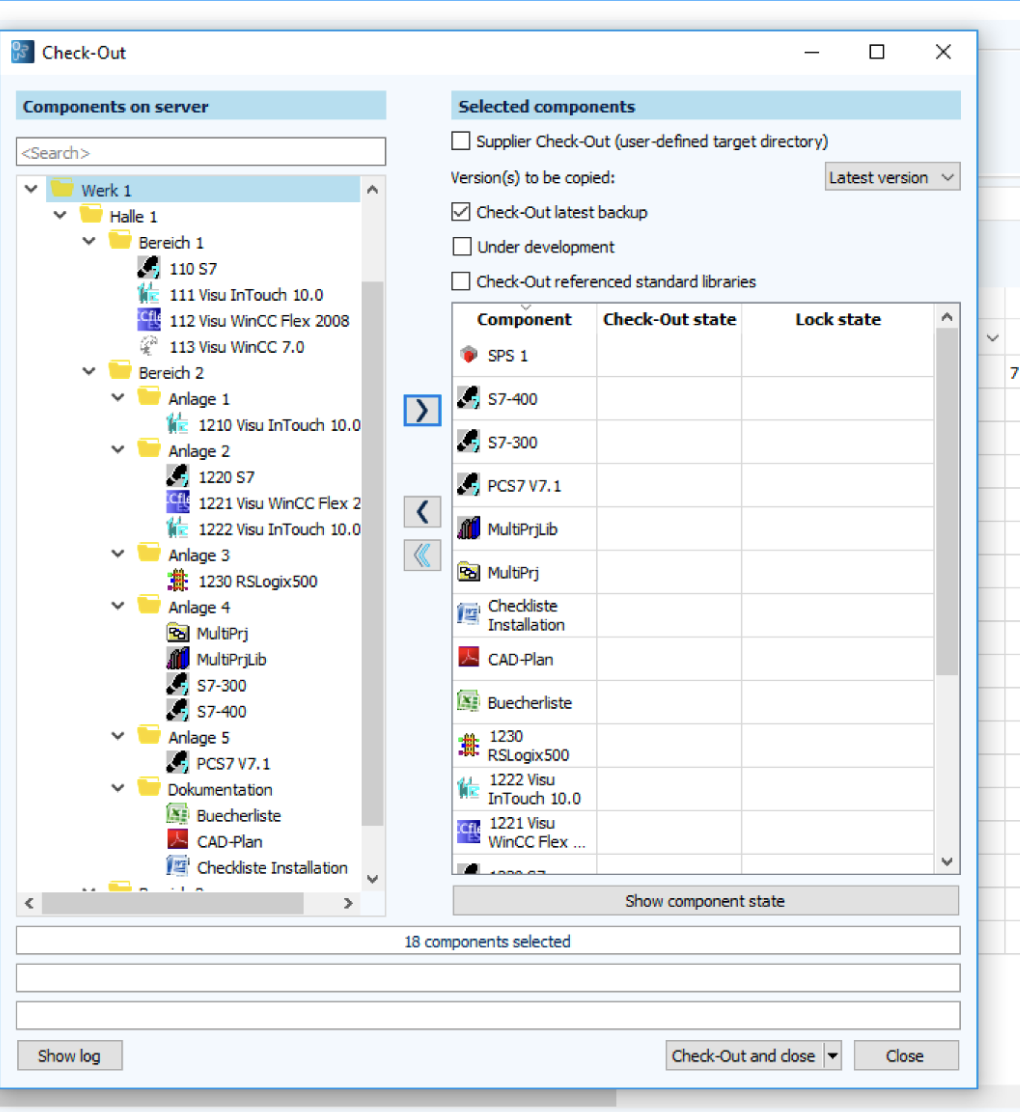Click the 1230 RSLogix500 icon in tree

177,581
